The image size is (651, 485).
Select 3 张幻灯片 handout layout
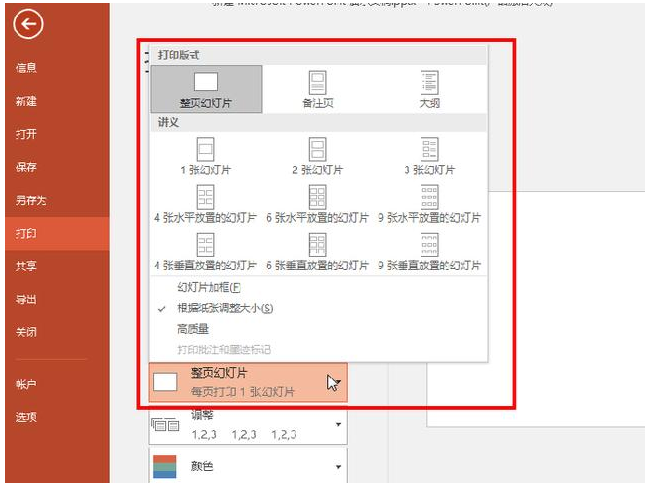point(430,156)
